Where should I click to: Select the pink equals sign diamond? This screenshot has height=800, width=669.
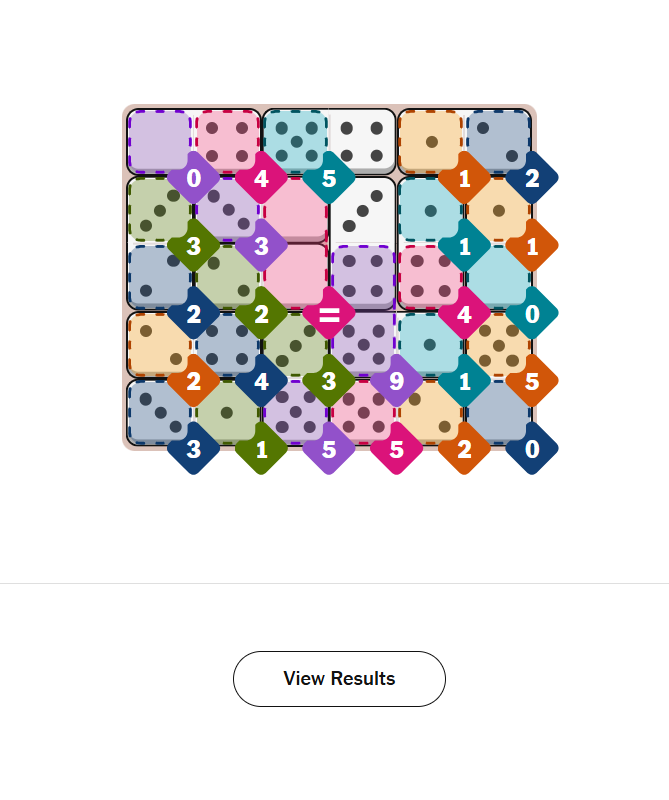click(x=329, y=313)
